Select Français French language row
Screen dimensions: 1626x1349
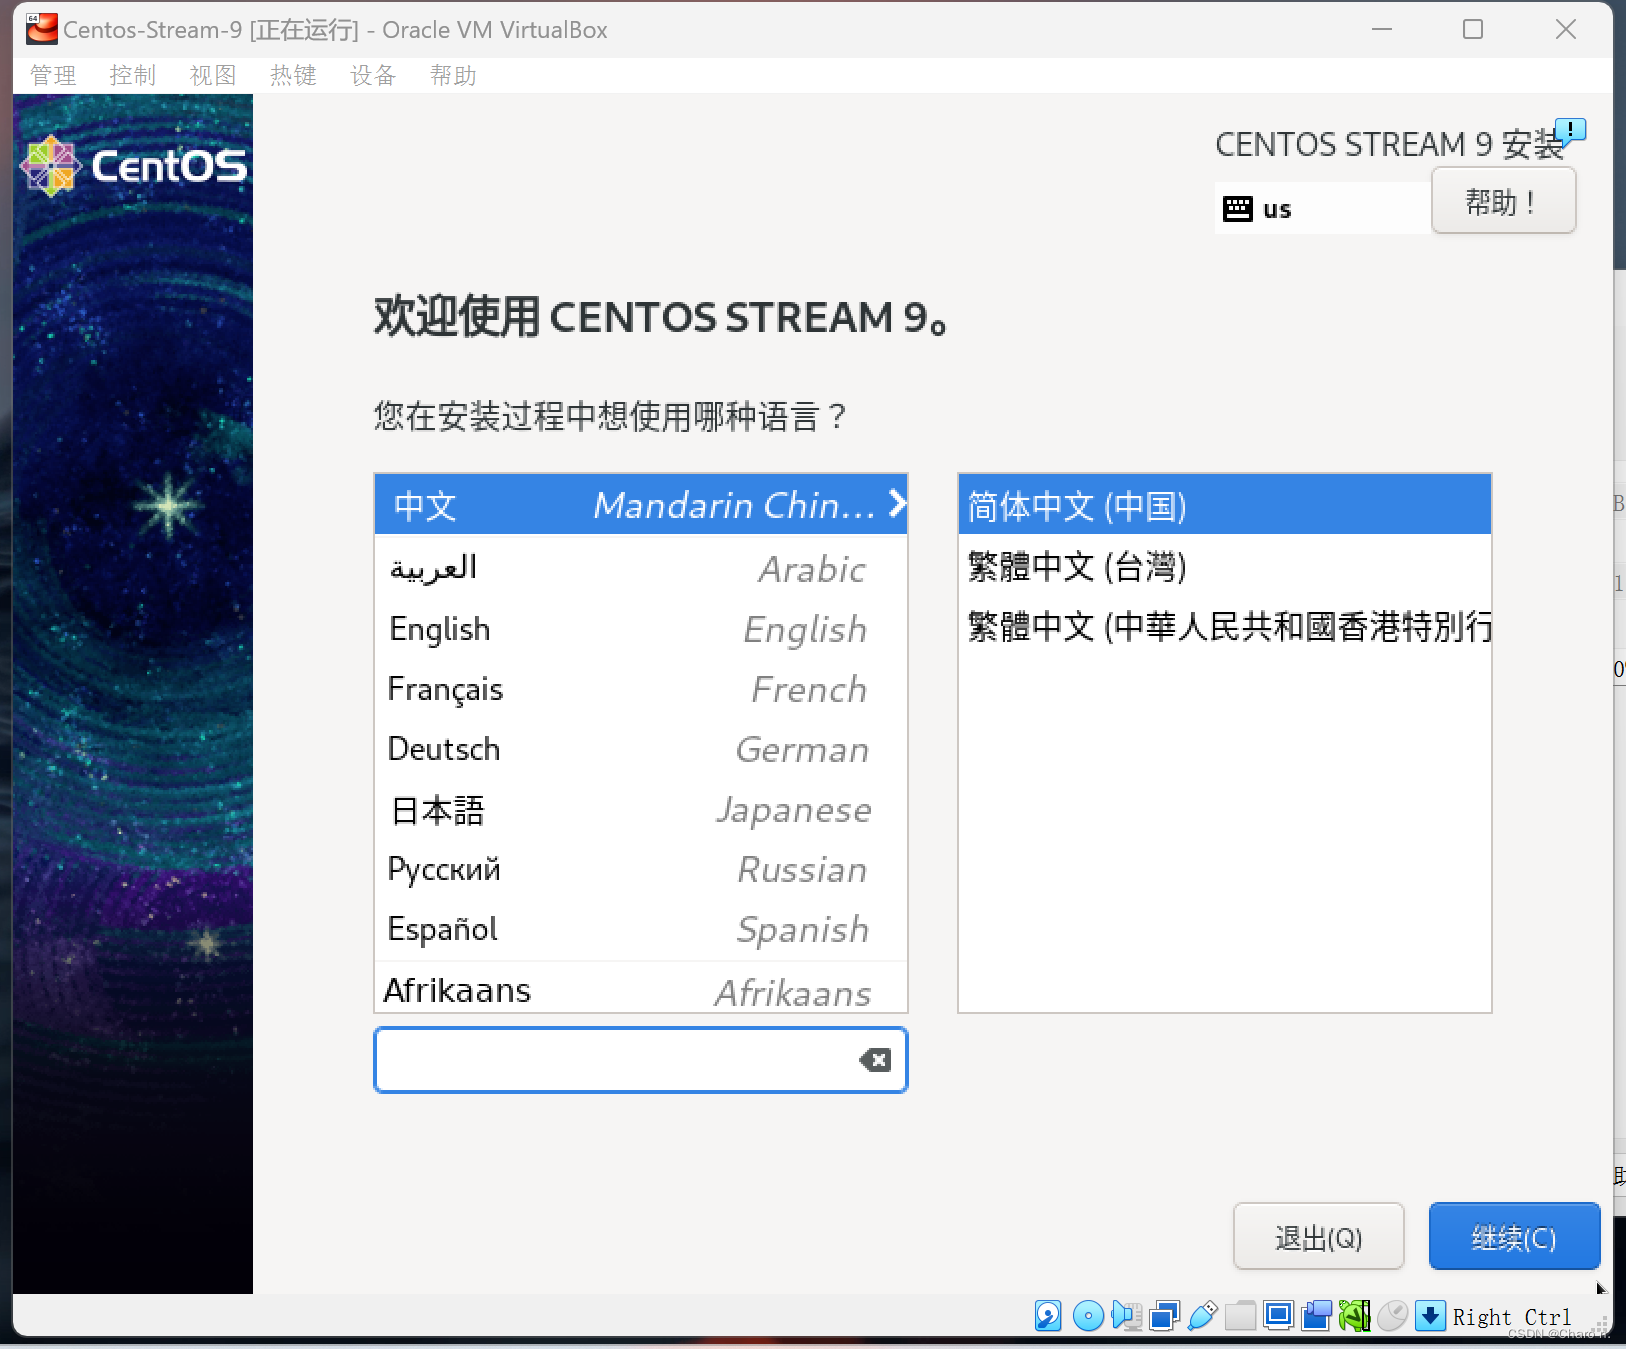point(641,689)
